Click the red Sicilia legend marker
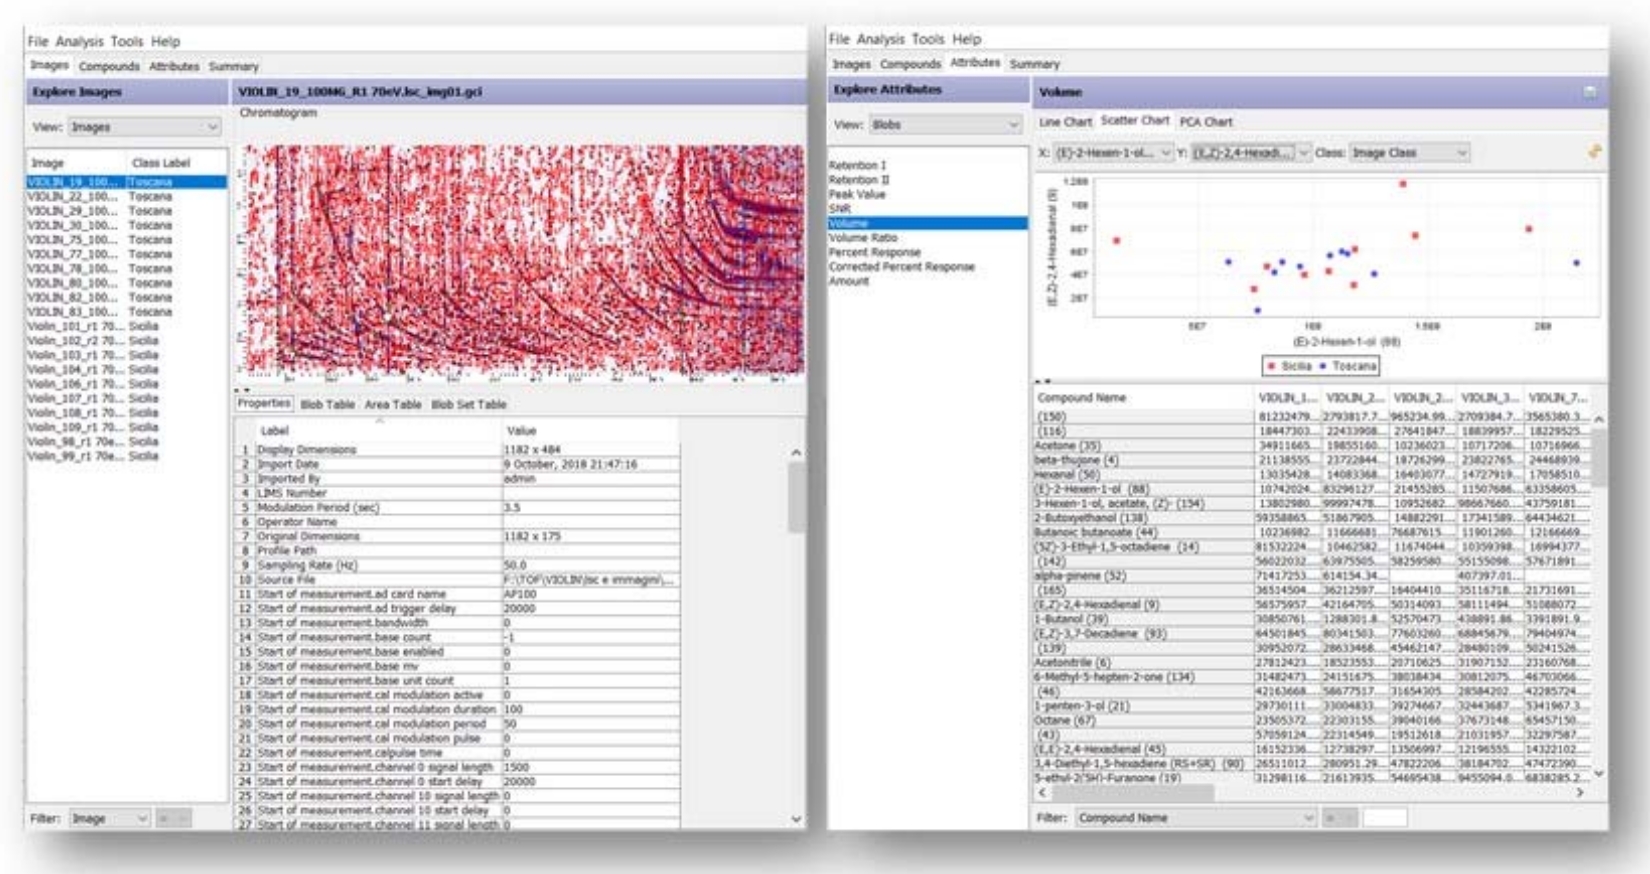Screen dimensions: 1650x874 coord(1271,366)
